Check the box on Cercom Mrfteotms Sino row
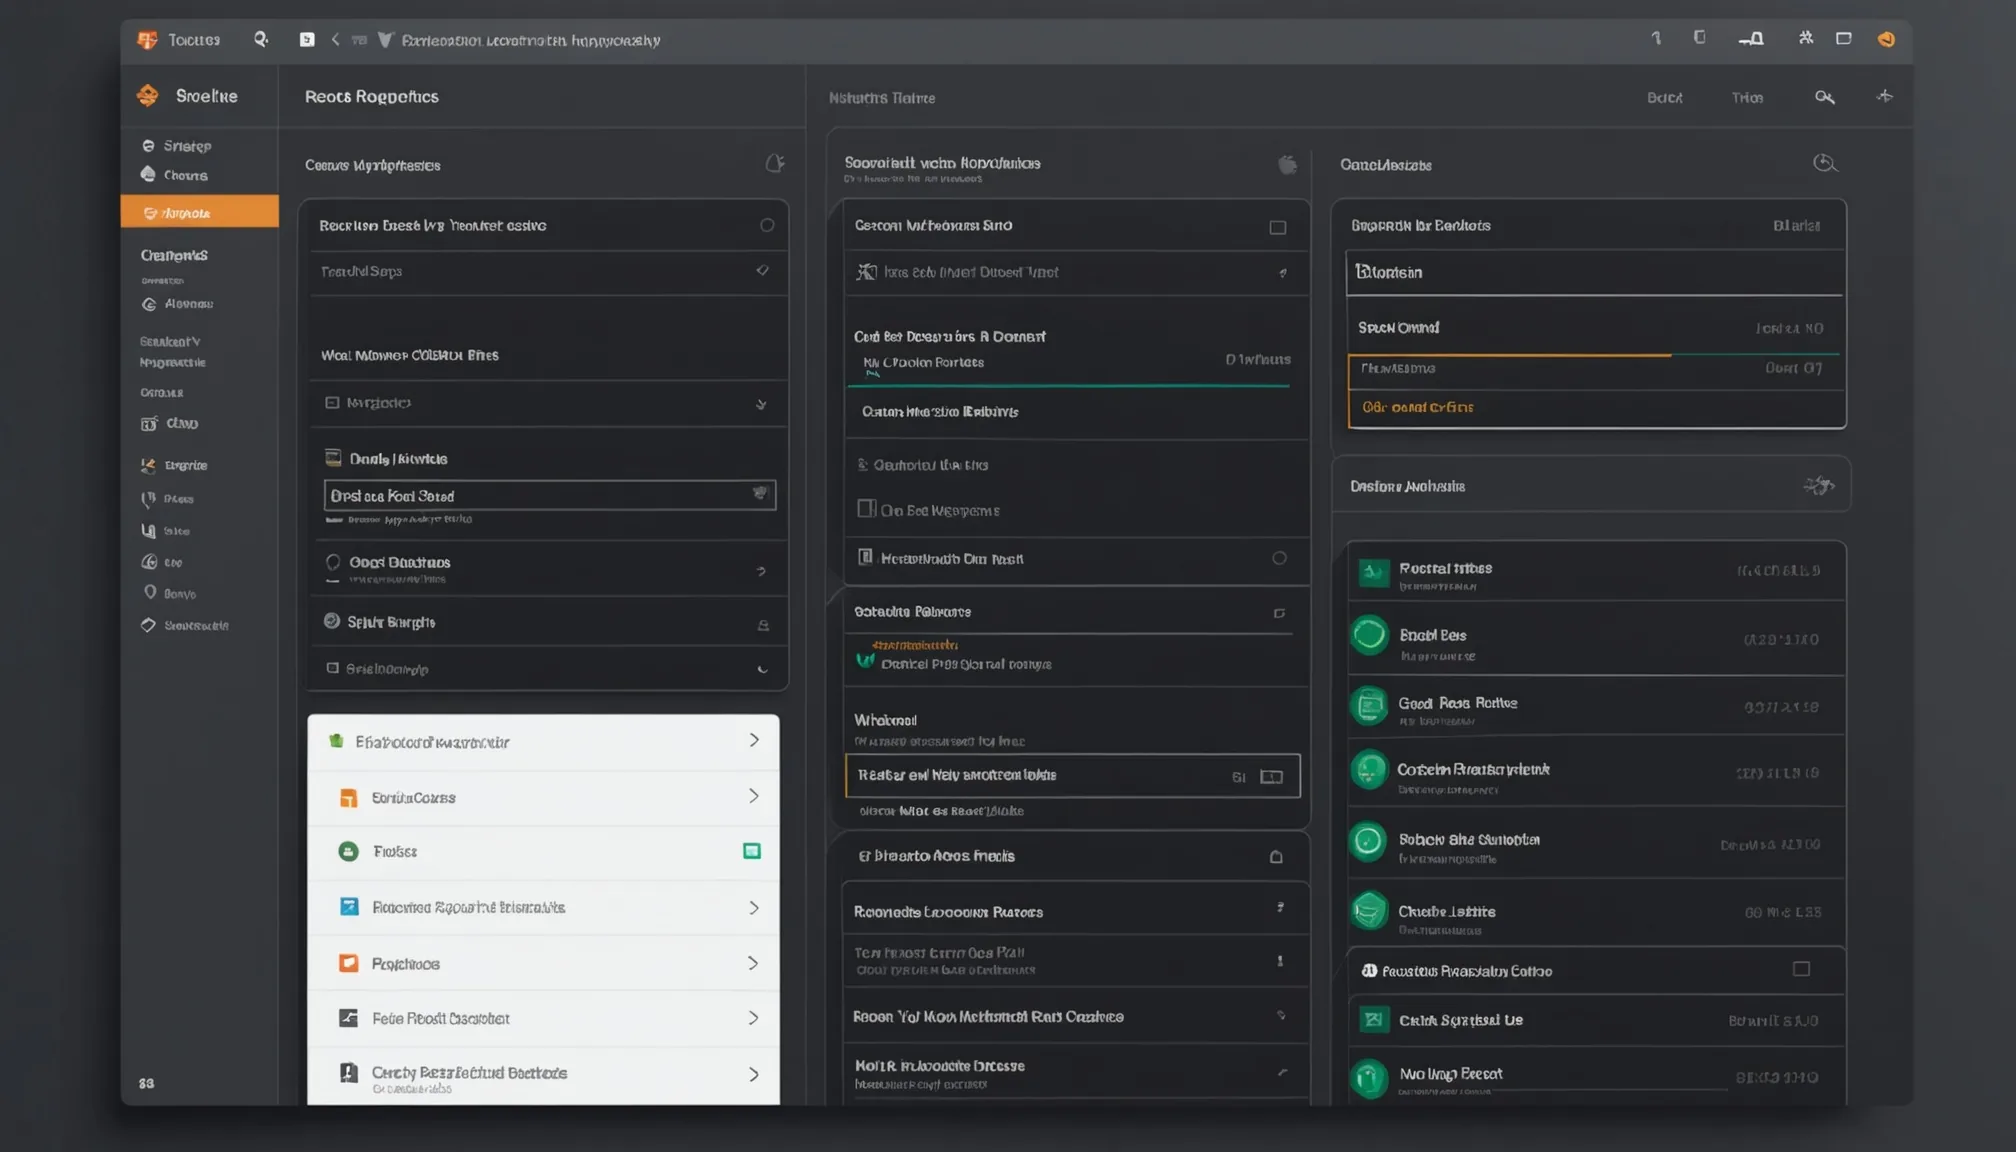The height and width of the screenshot is (1152, 2016). coord(1278,228)
